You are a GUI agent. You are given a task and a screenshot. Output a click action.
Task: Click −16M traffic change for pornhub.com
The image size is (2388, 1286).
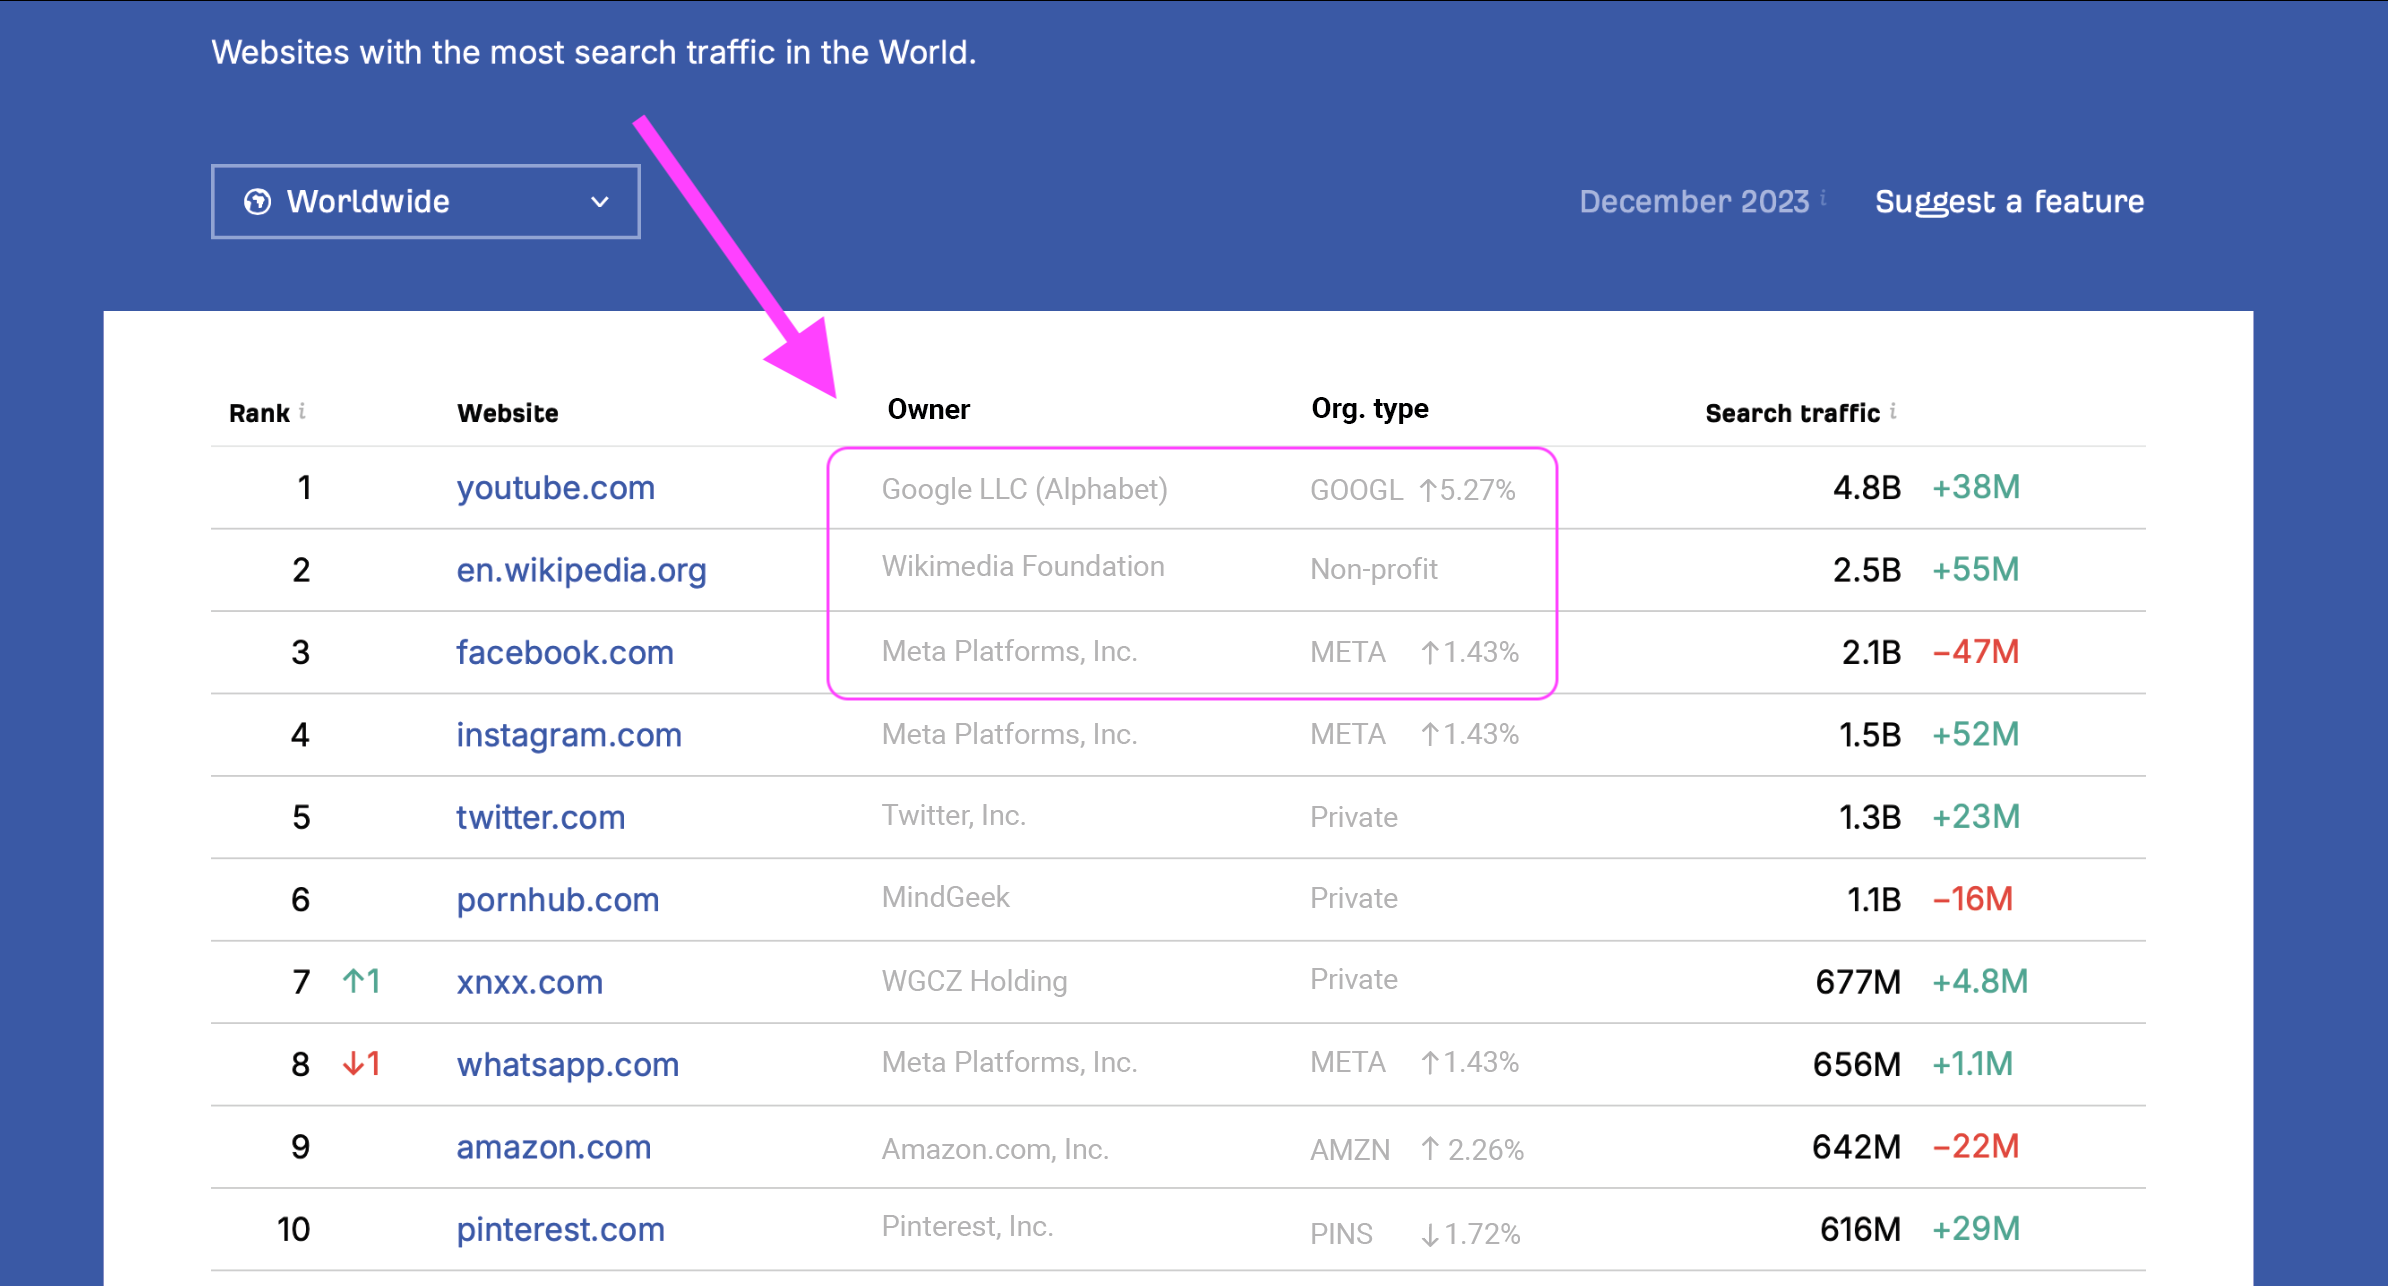point(1972,900)
